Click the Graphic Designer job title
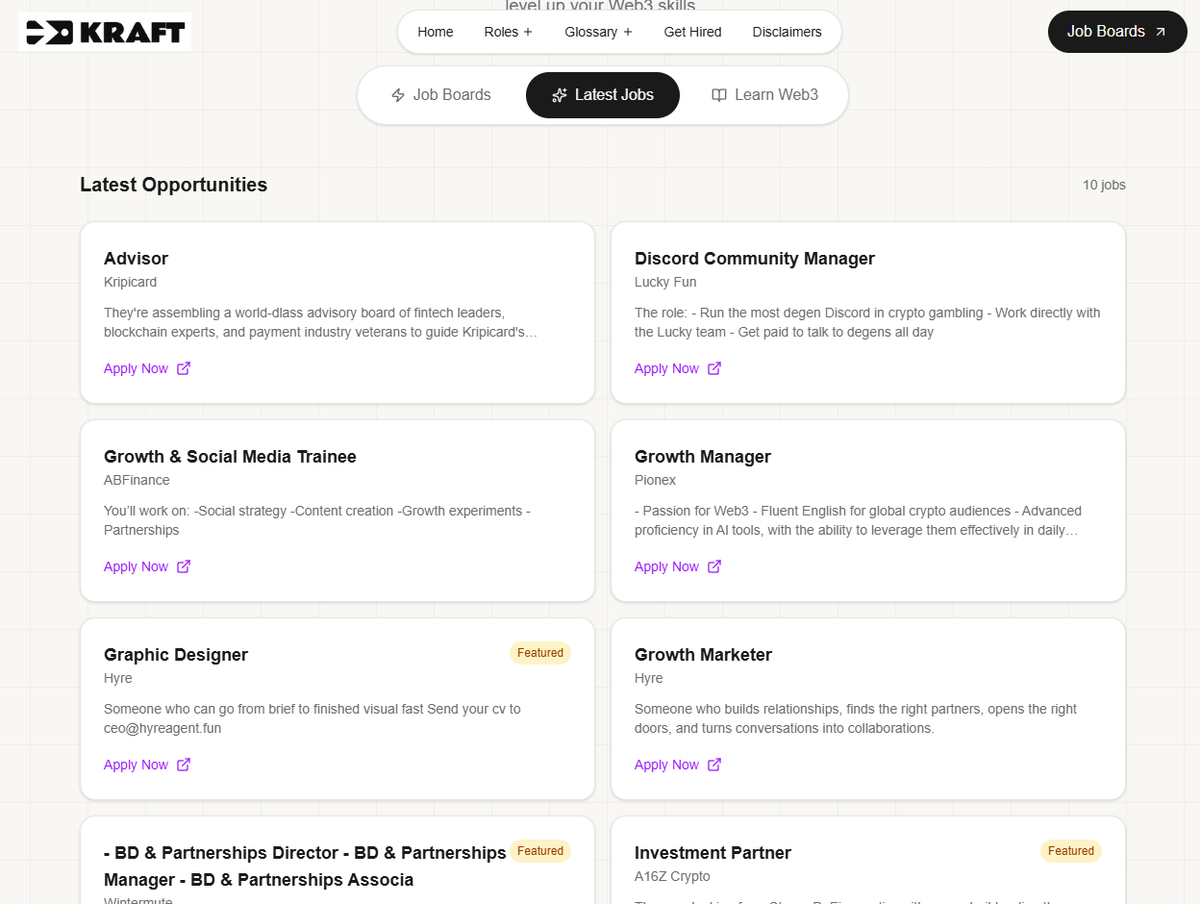1200x904 pixels. [176, 654]
